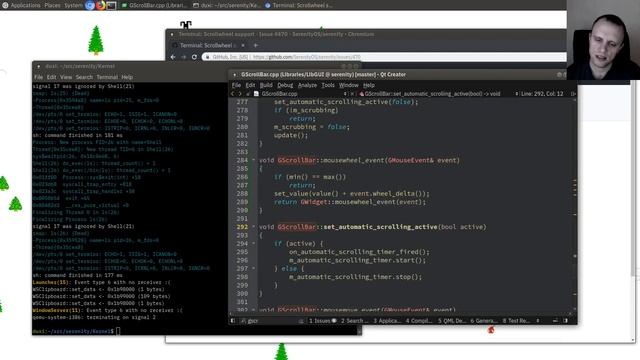640x360 pixels.
Task: Open the 1 Issues output pane
Action: 322,321
